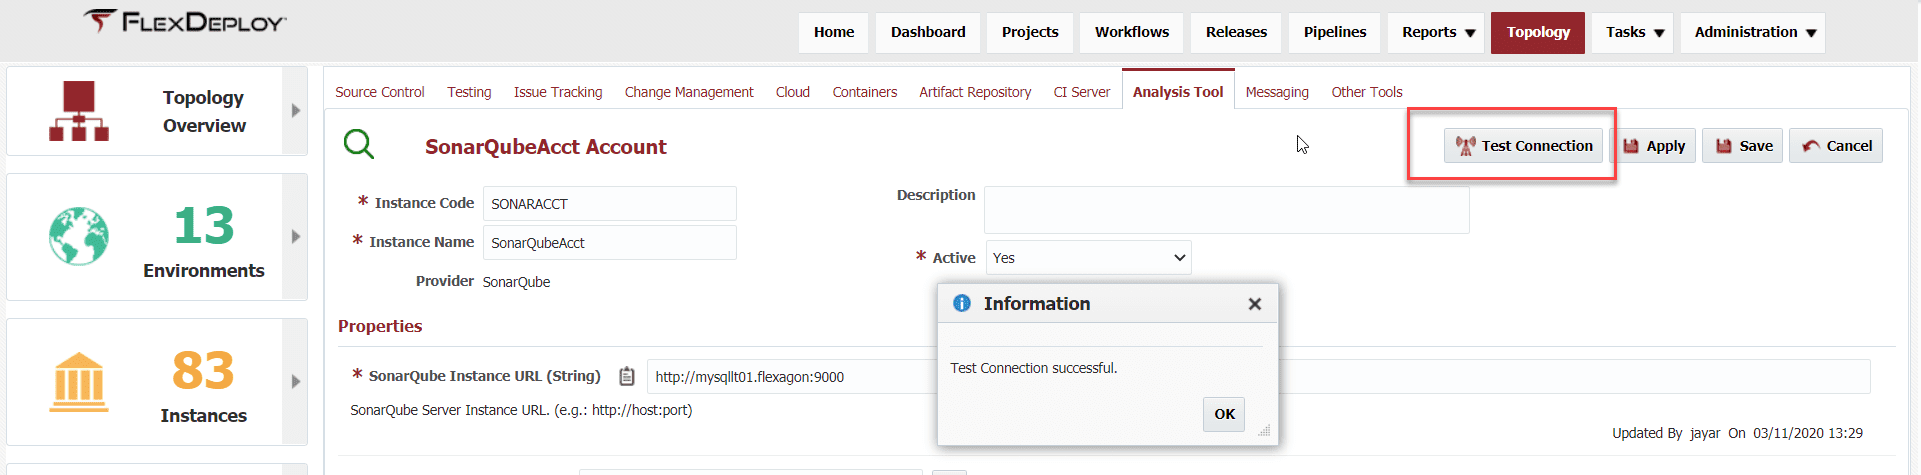This screenshot has width=1921, height=475.
Task: Open Releases from the top navigation
Action: 1236,32
